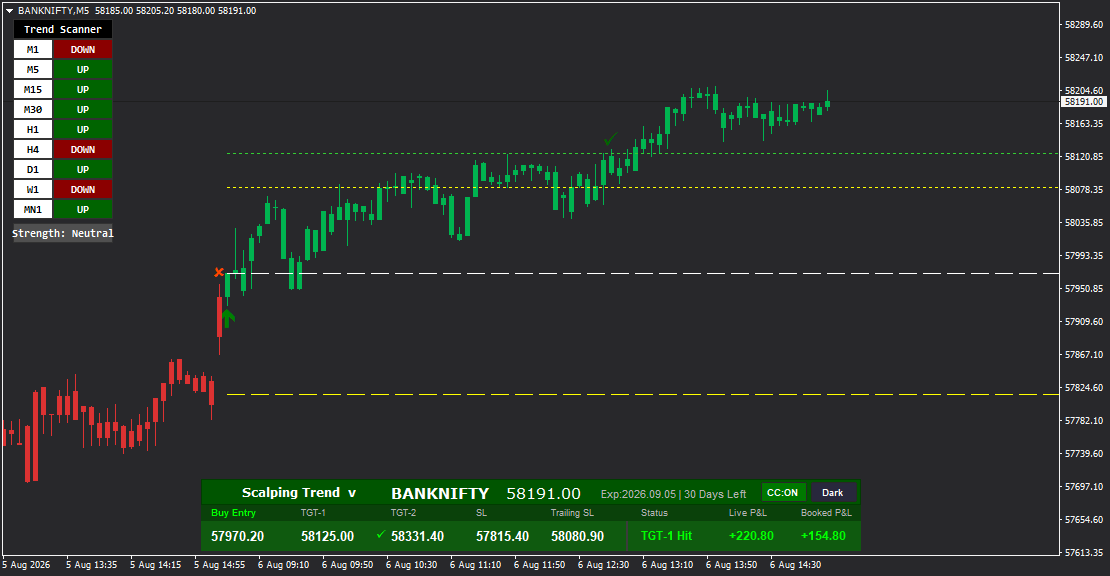
Task: Click the UP status for D1
Action: (x=83, y=169)
